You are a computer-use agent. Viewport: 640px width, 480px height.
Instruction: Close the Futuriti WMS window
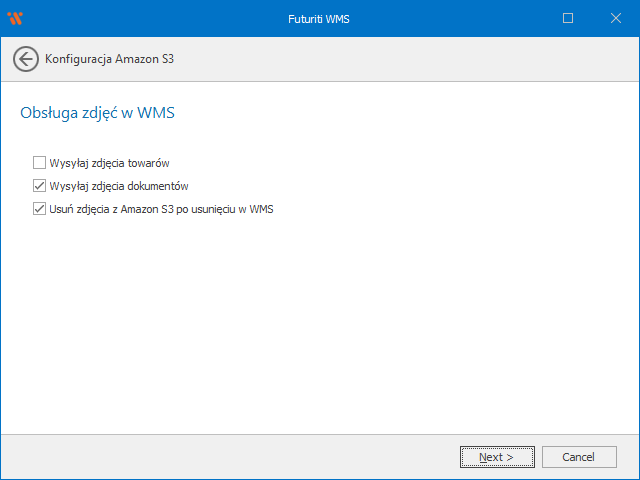click(615, 18)
